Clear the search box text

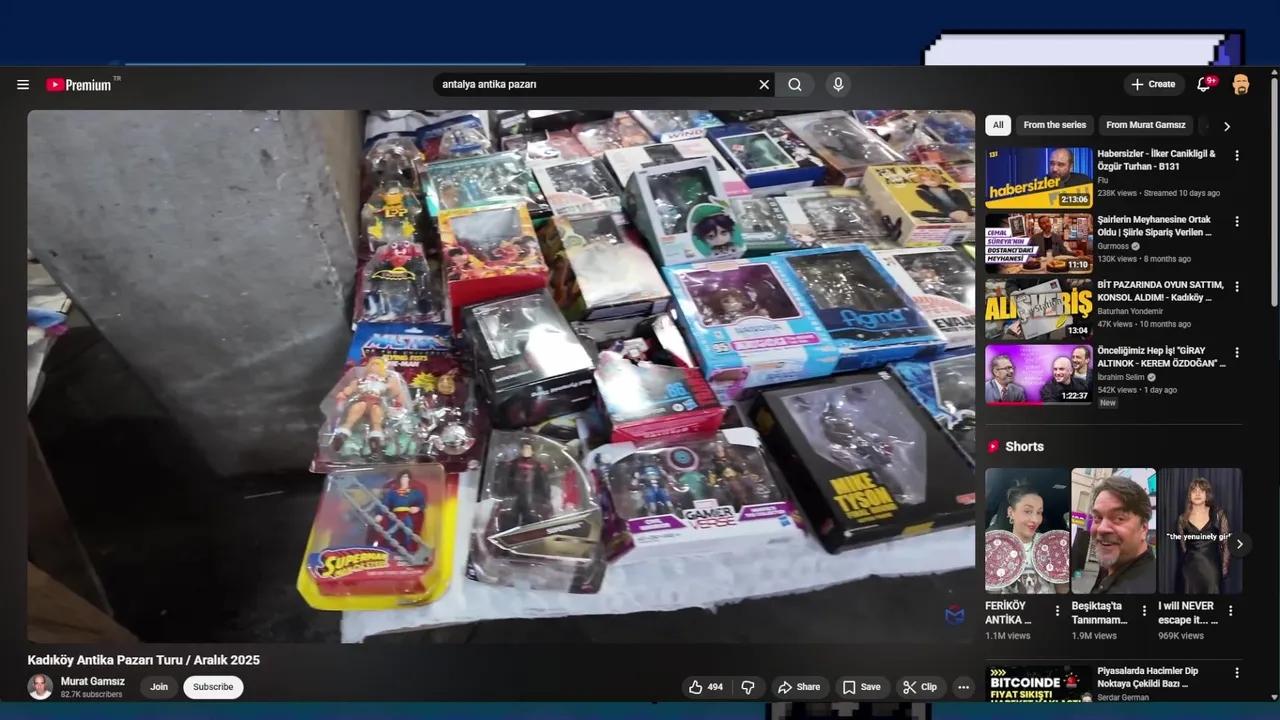point(764,85)
